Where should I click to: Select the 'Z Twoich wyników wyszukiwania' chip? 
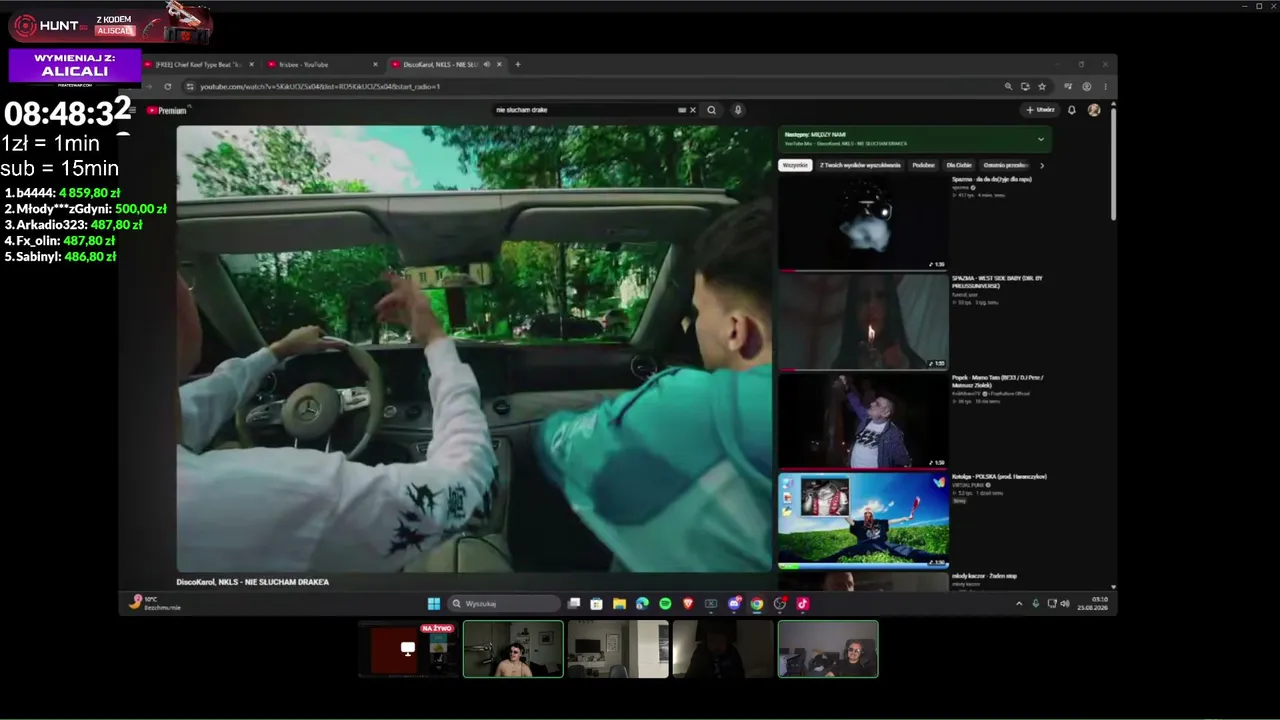click(x=860, y=165)
